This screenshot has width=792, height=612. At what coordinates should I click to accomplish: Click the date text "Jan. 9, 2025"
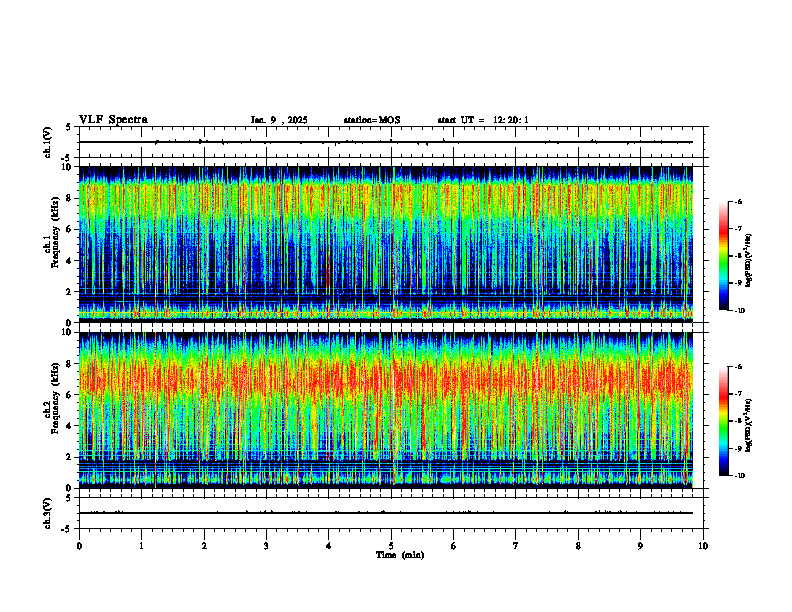pos(279,120)
